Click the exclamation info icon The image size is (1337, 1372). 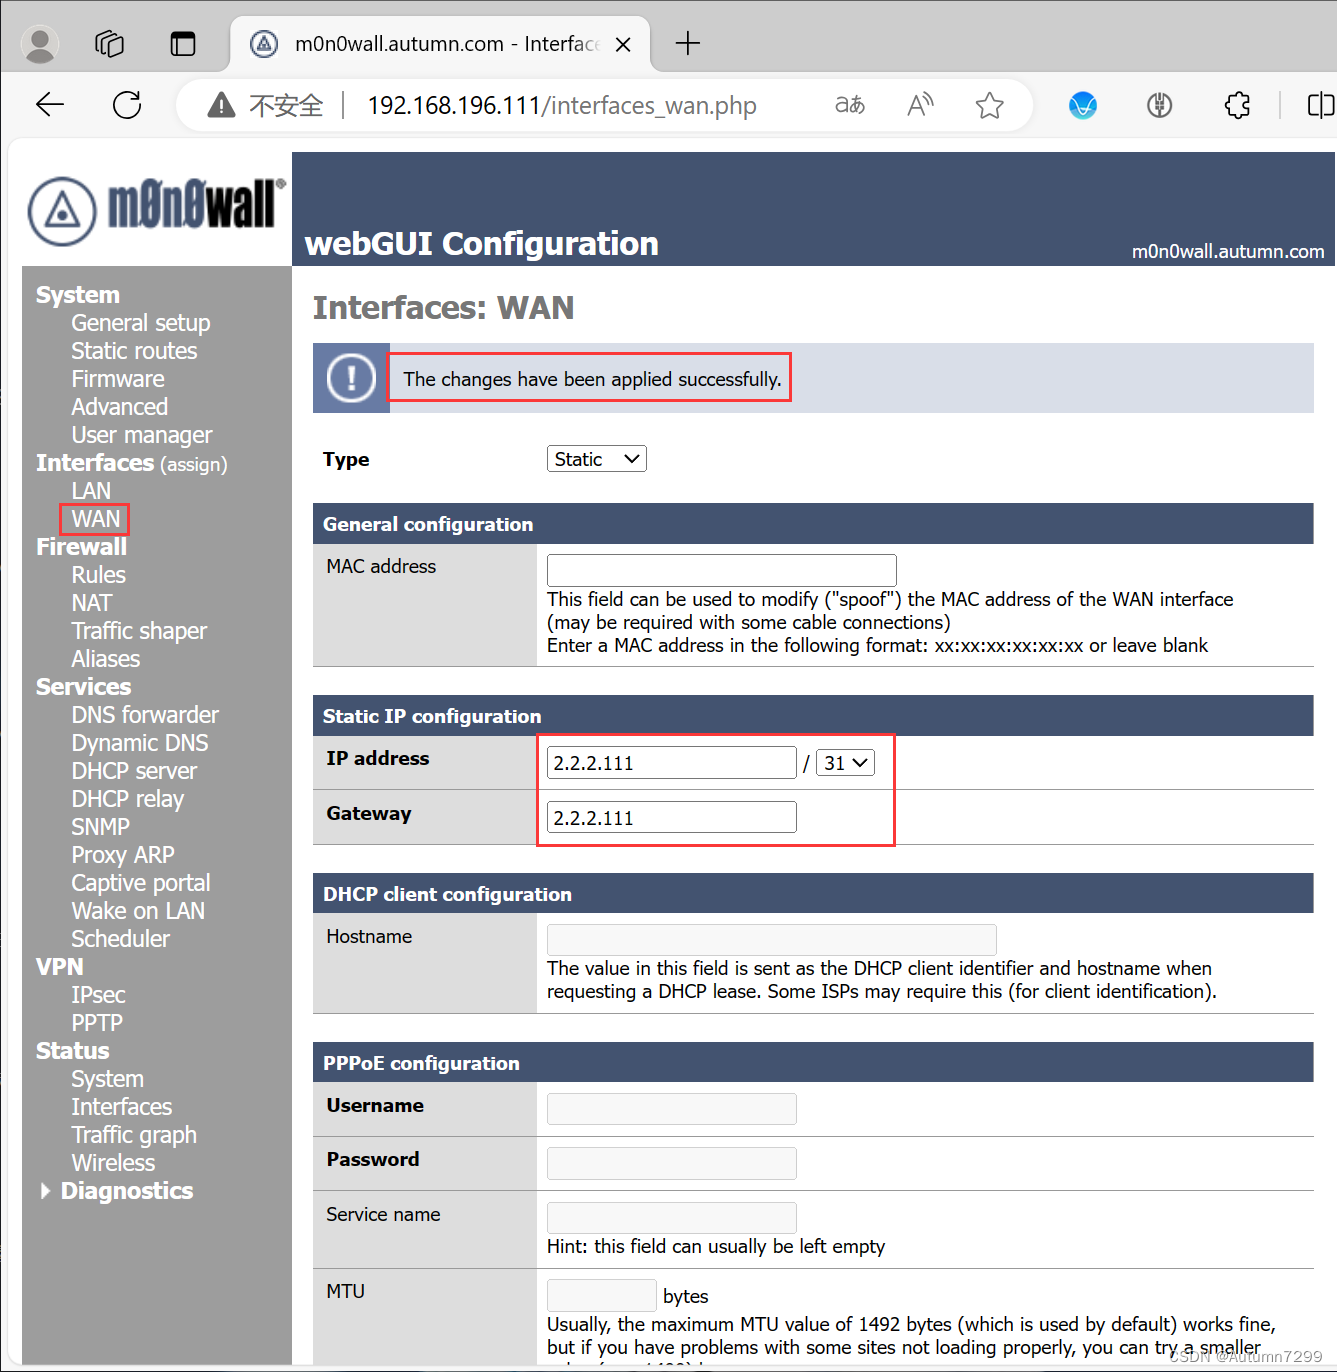click(351, 378)
